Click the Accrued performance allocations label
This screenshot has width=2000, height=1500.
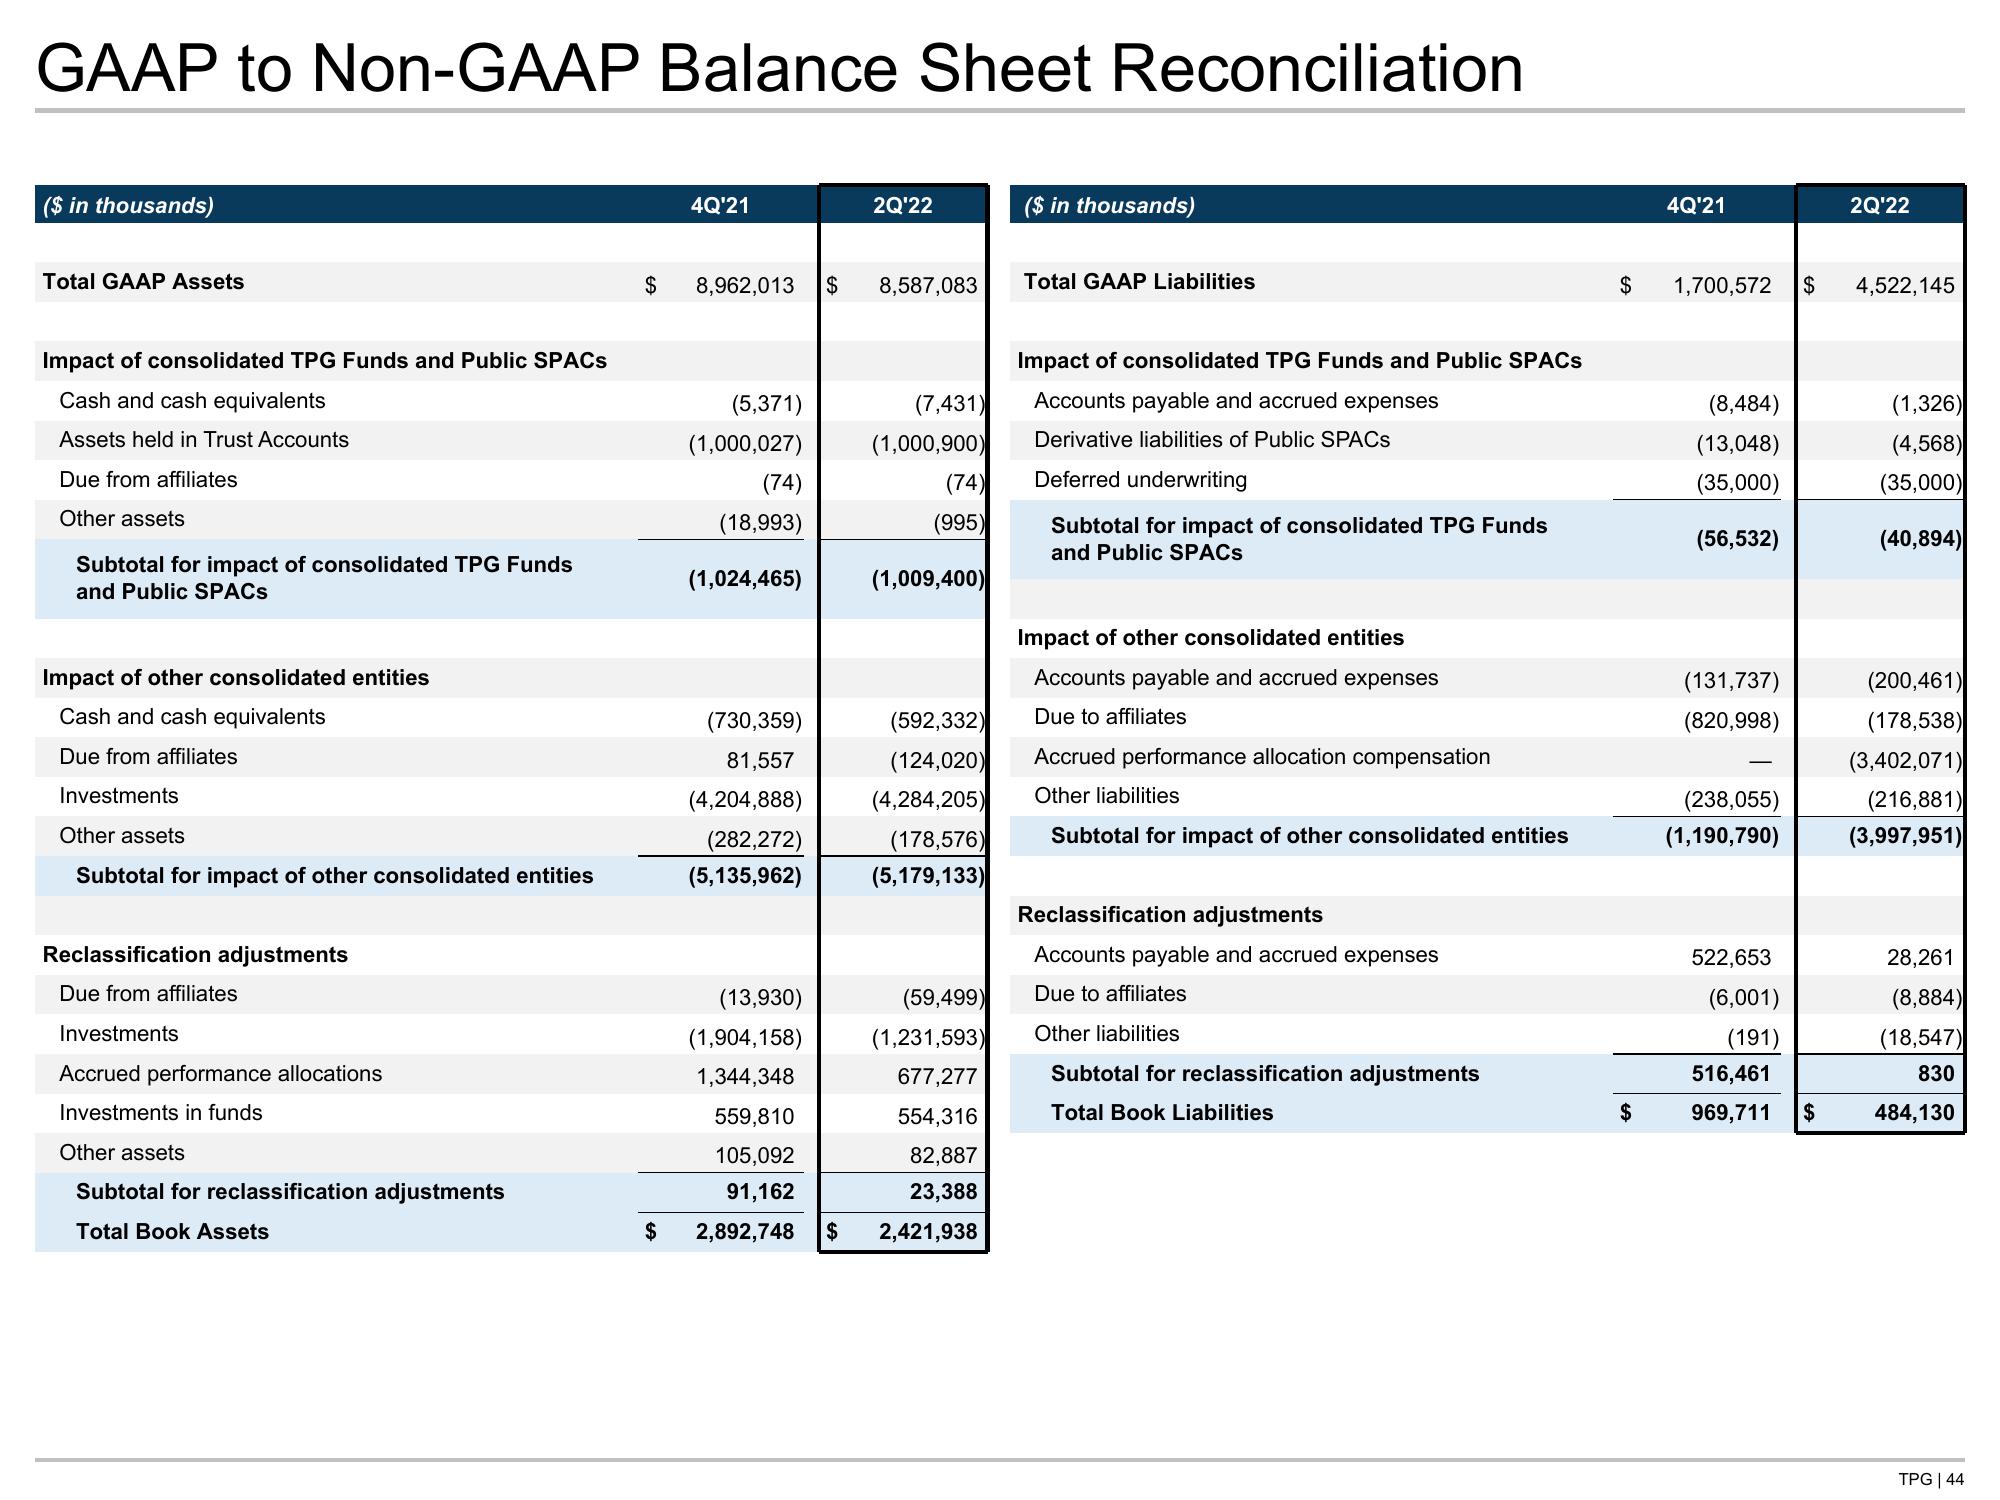pos(220,1074)
